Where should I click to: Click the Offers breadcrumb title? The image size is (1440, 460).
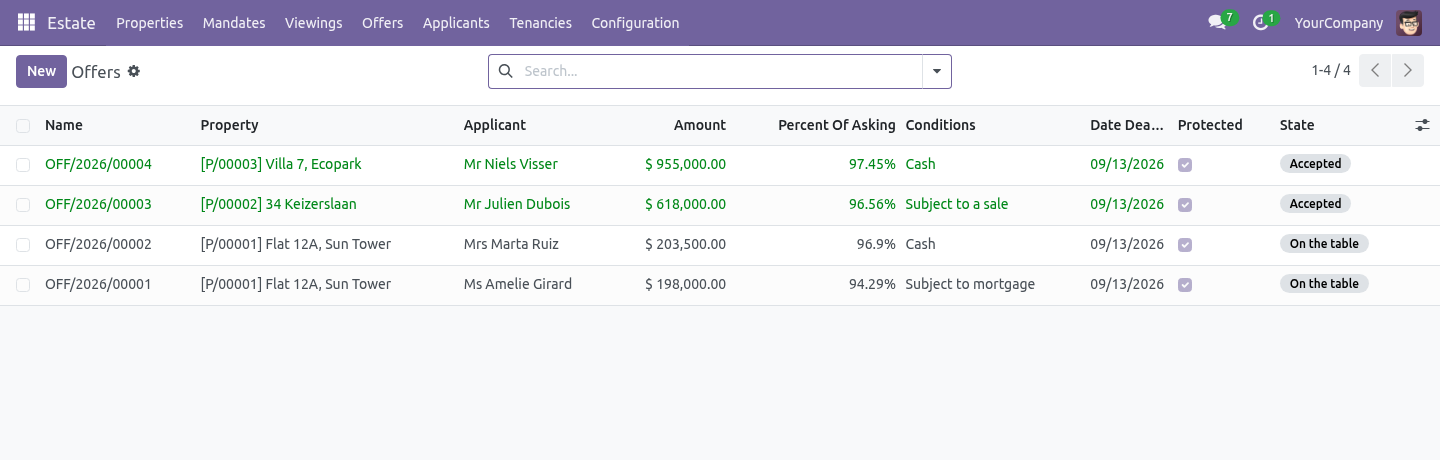(x=96, y=72)
